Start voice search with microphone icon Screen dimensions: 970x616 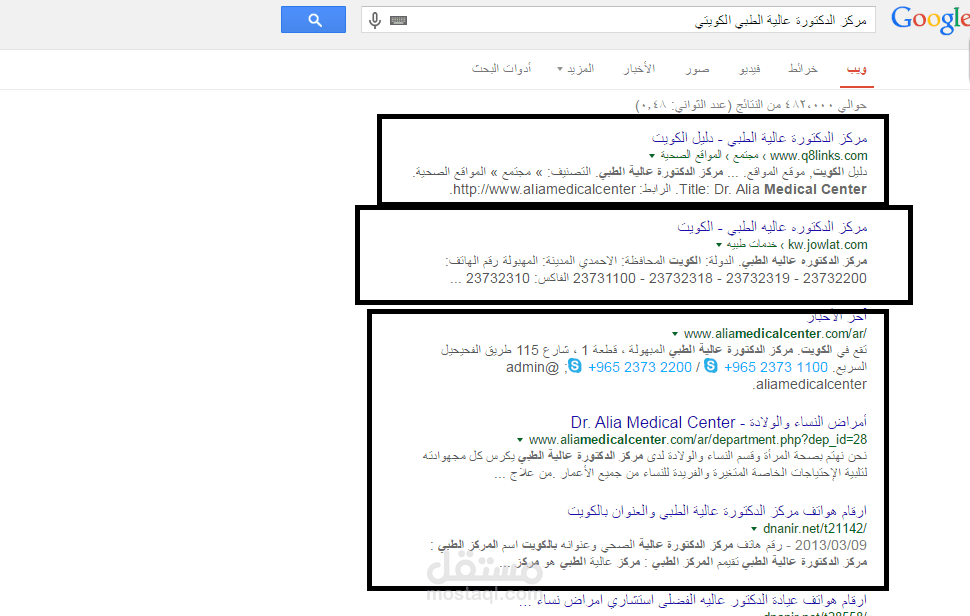tap(375, 20)
